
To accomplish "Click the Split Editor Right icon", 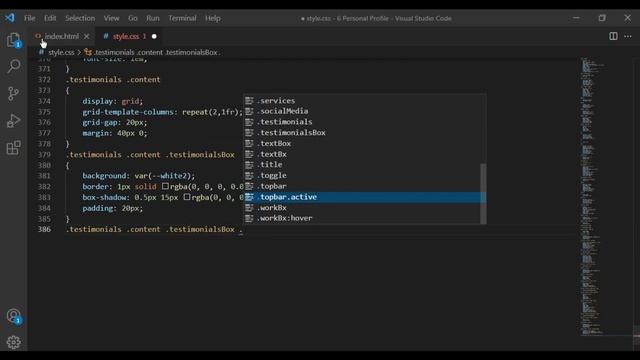I will [x=613, y=36].
